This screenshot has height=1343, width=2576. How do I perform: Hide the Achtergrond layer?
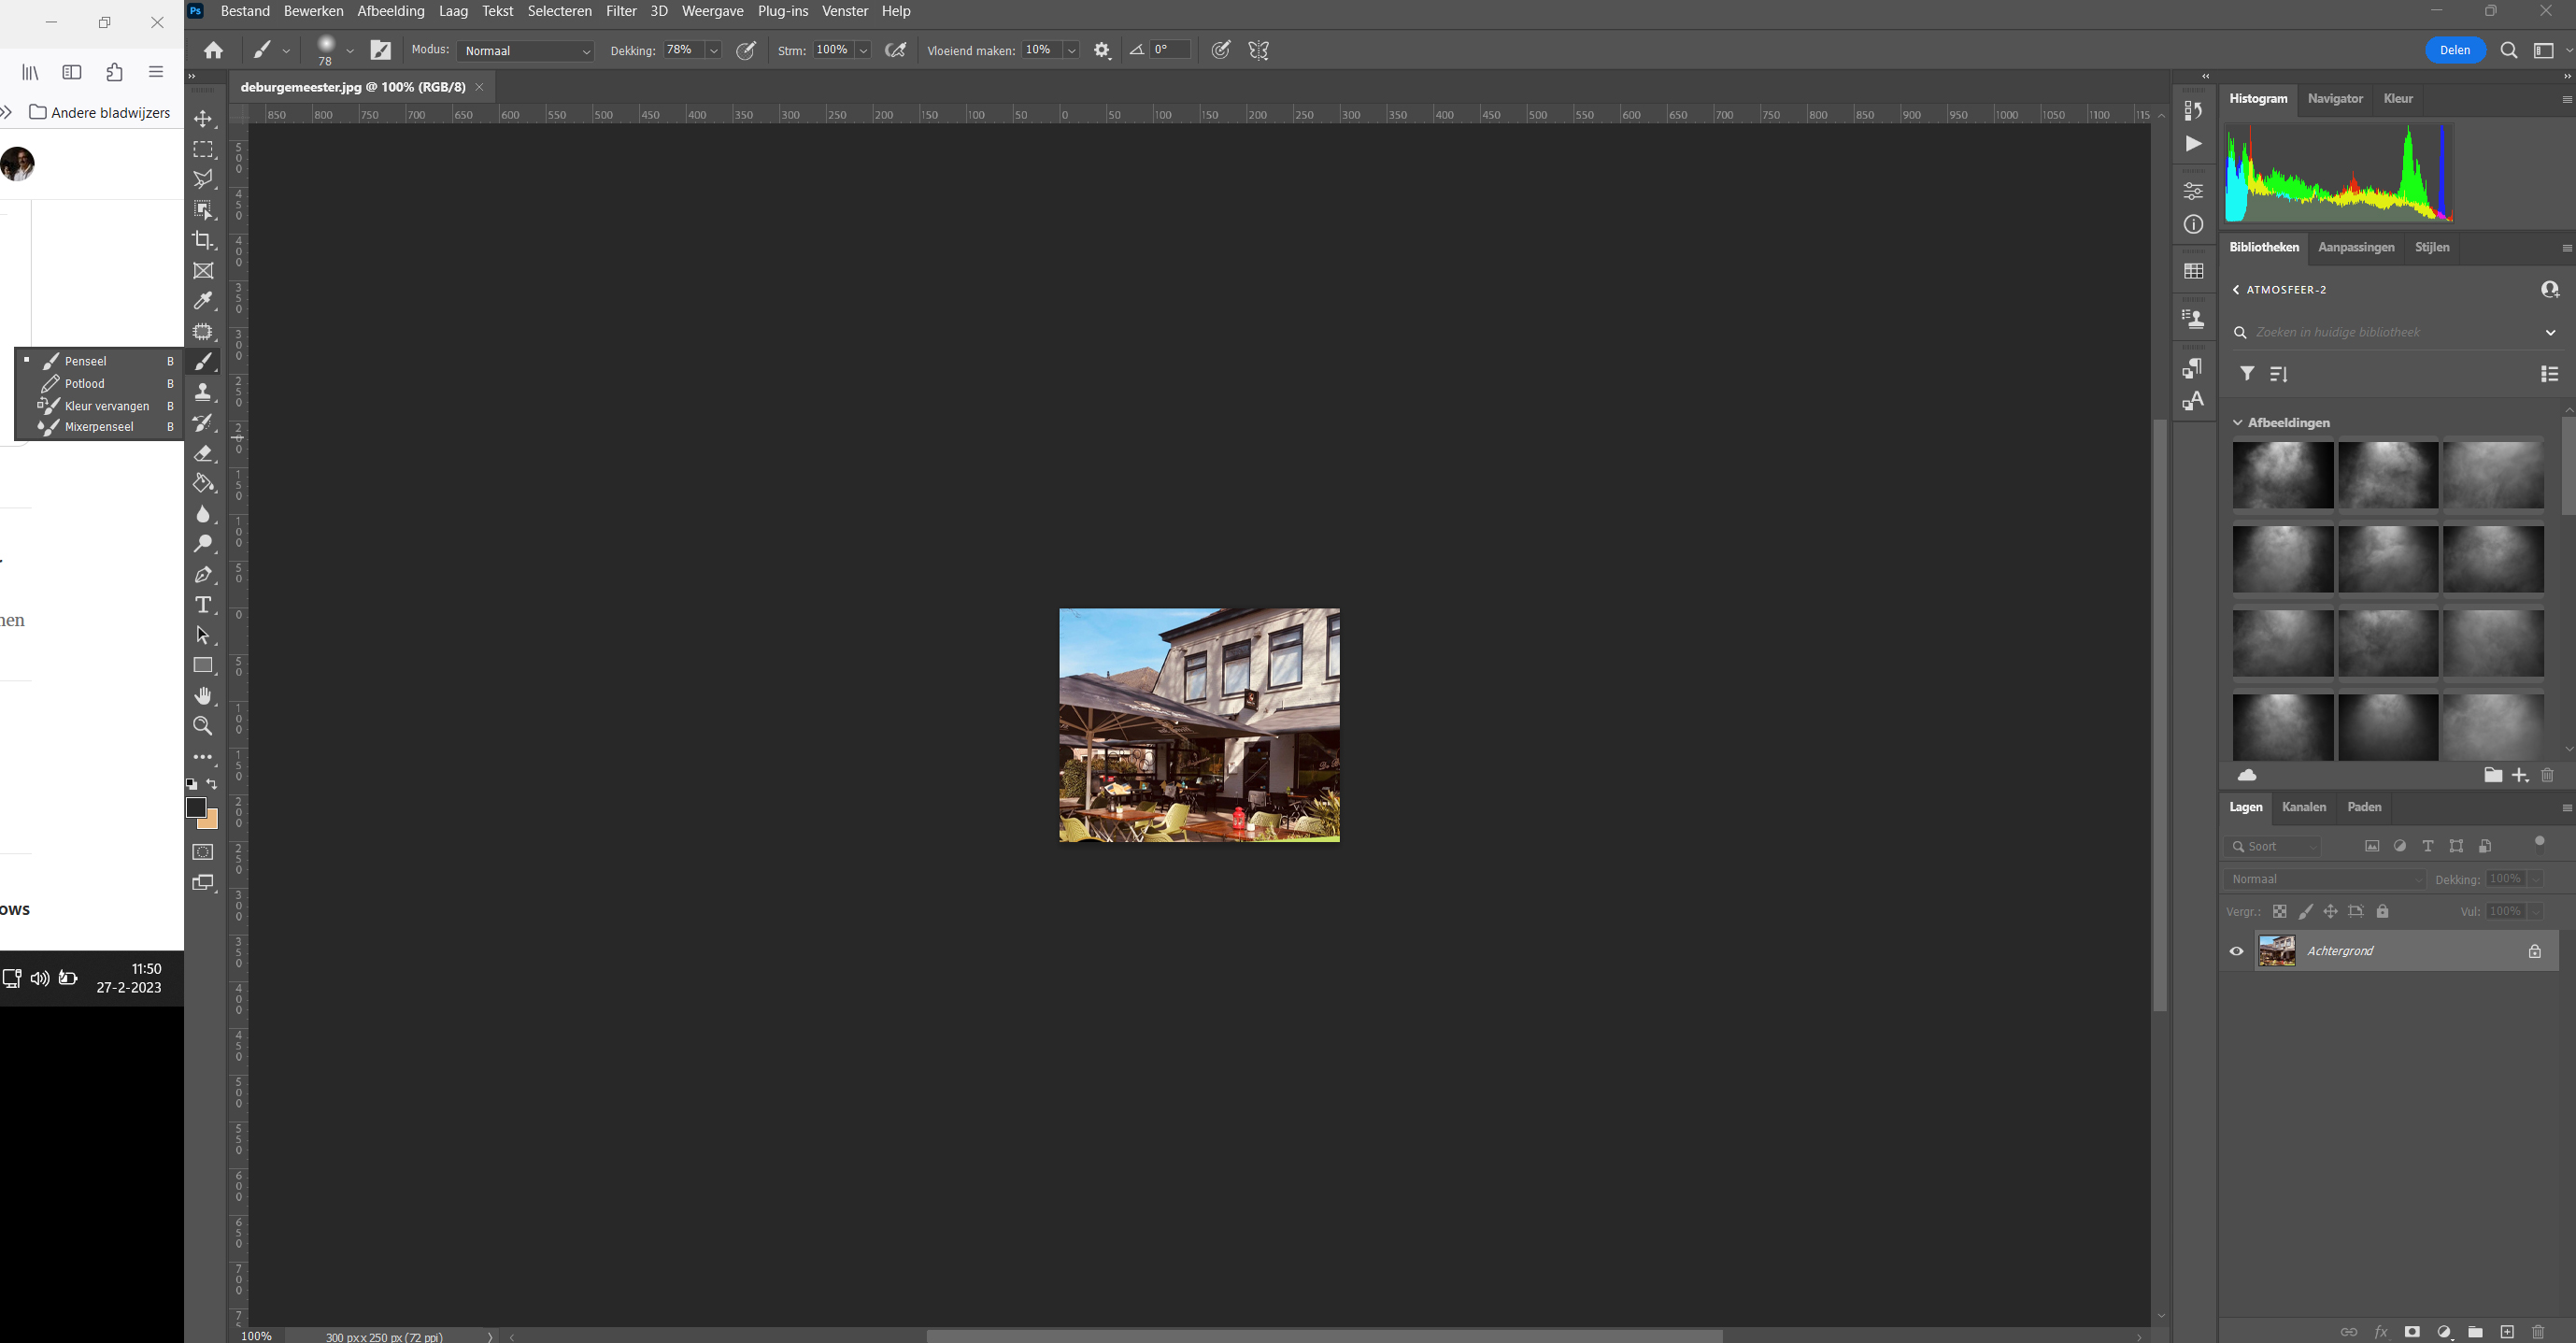2237,950
